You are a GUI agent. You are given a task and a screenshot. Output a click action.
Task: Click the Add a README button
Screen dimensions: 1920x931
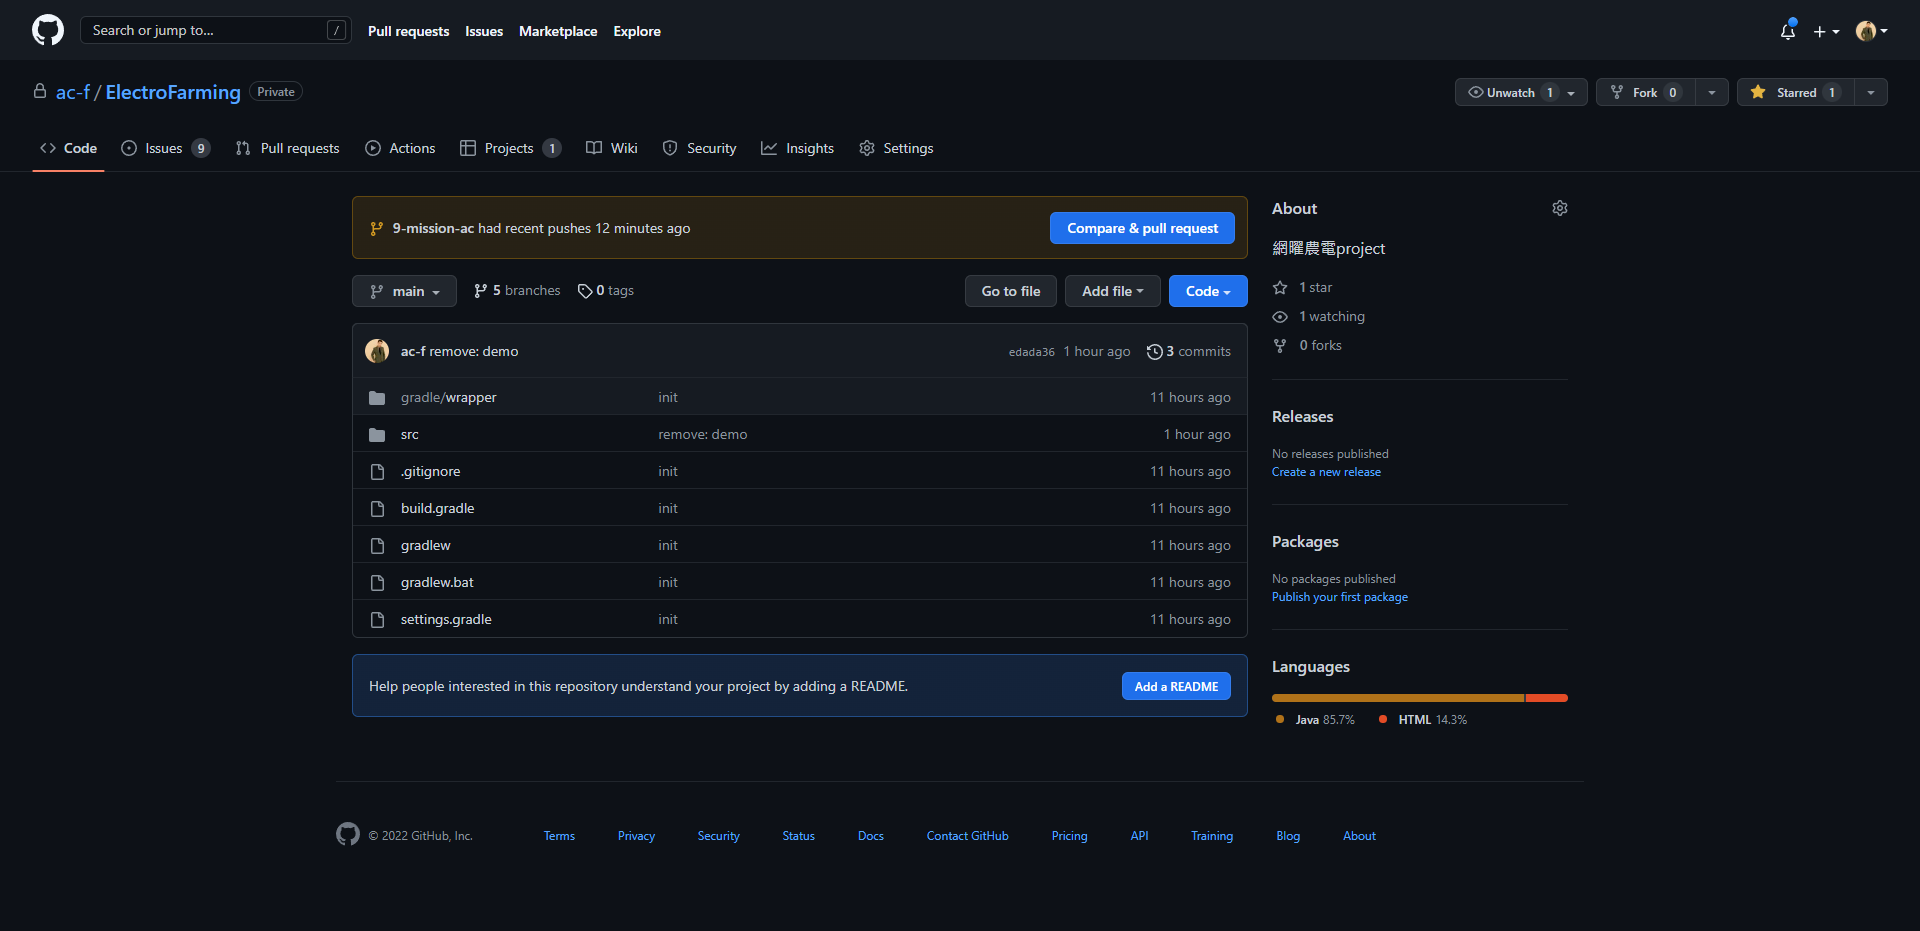1176,686
